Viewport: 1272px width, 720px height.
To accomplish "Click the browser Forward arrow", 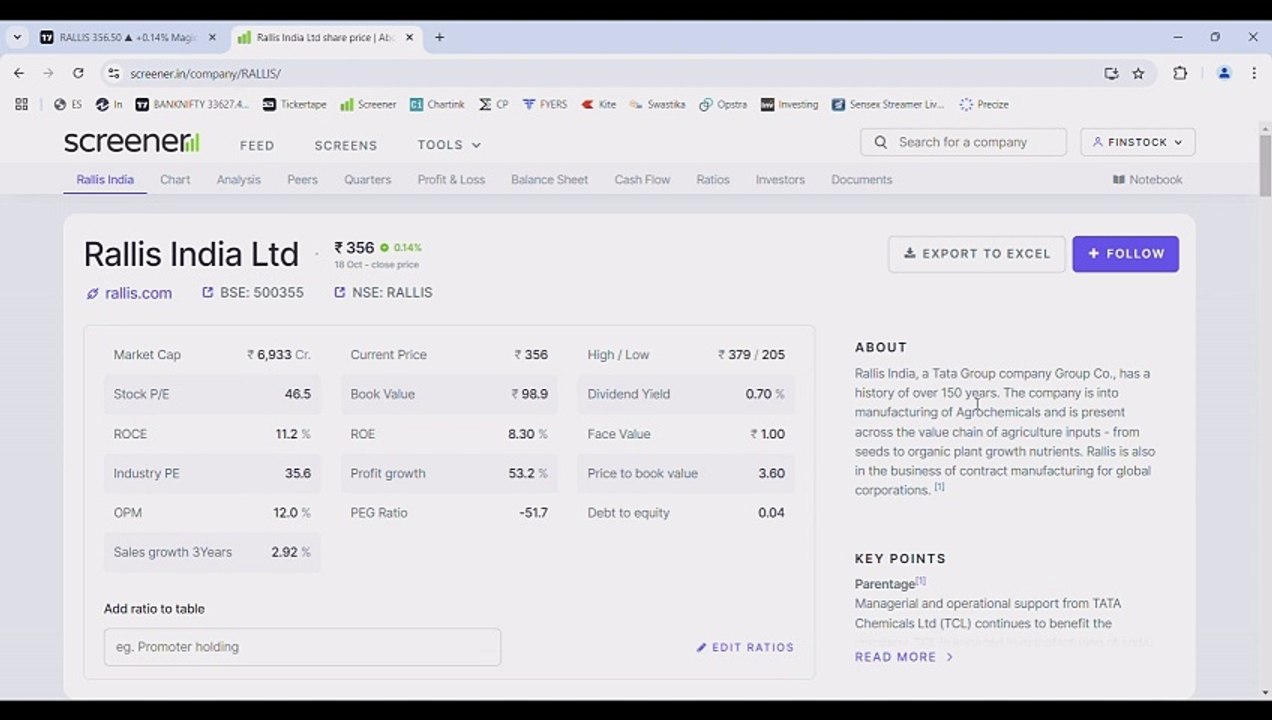I will (x=48, y=73).
